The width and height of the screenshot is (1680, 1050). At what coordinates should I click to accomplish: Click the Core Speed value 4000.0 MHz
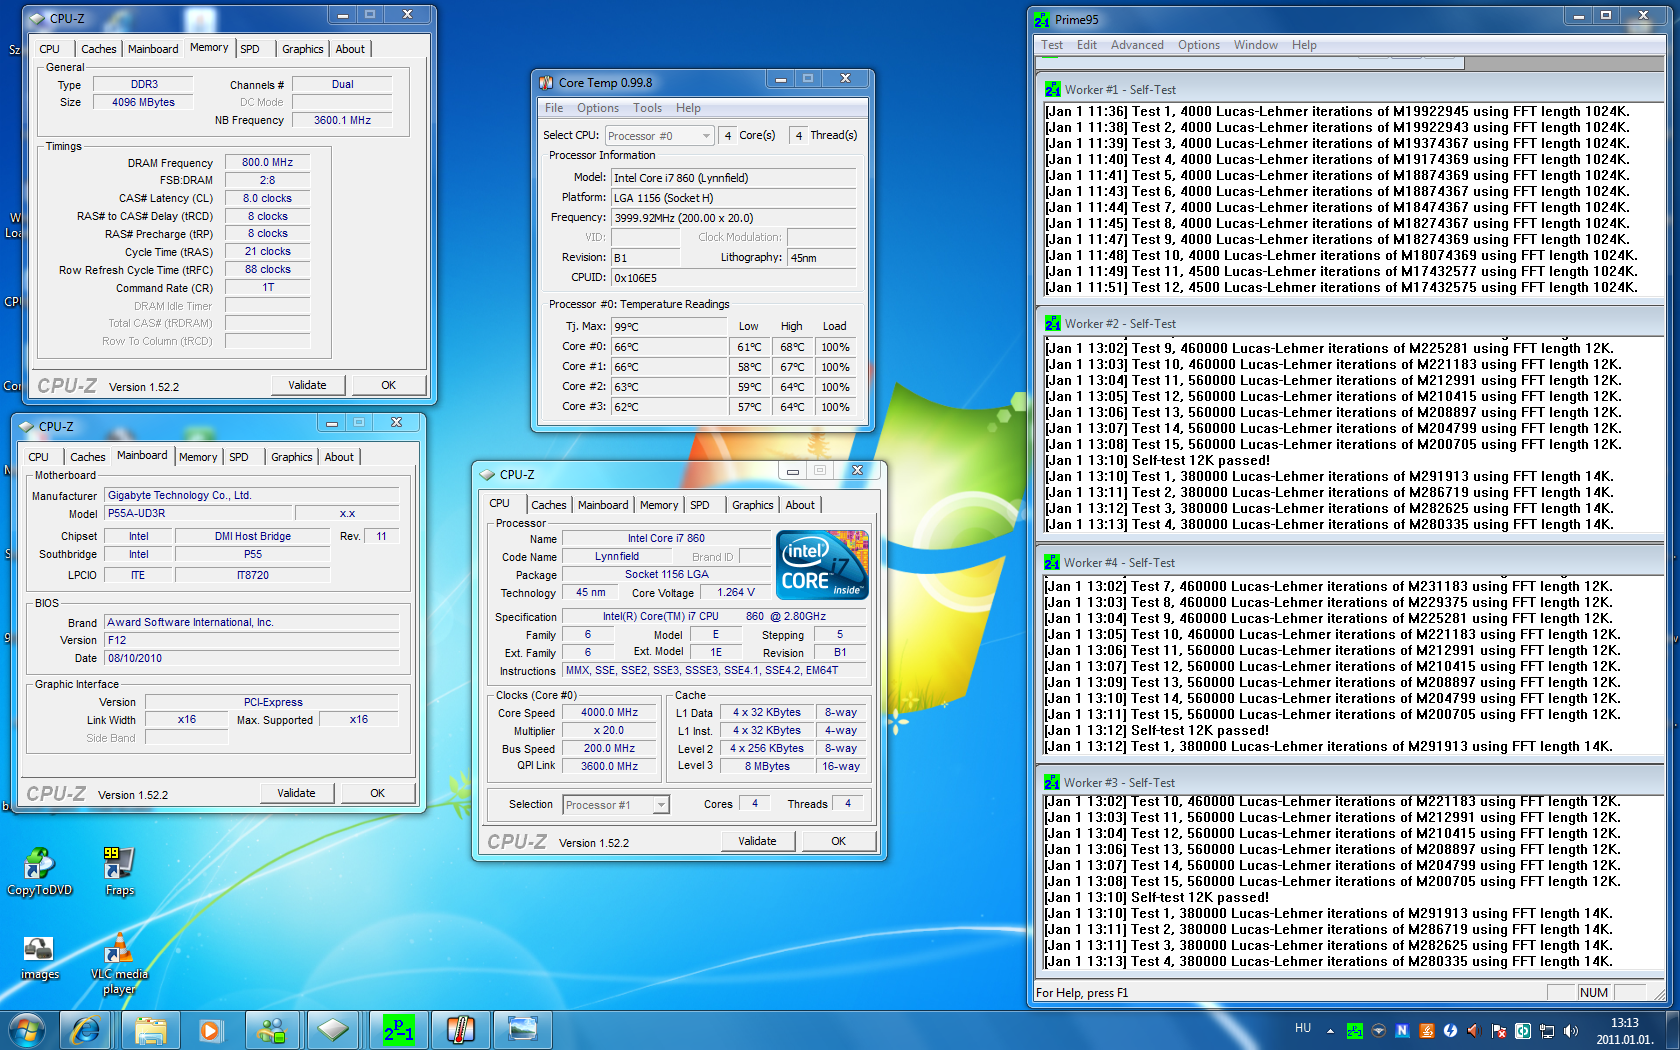(609, 713)
